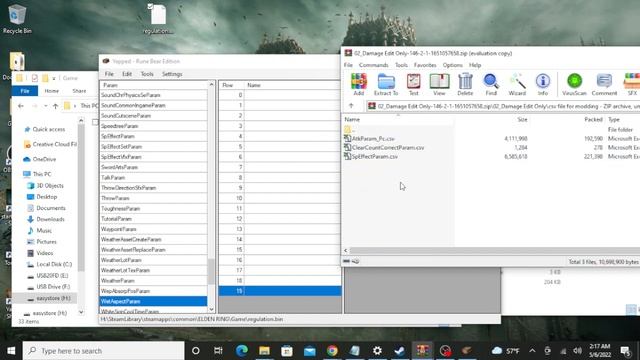Open Microsoft Store from taskbar
This screenshot has width=640, height=360.
point(287,351)
